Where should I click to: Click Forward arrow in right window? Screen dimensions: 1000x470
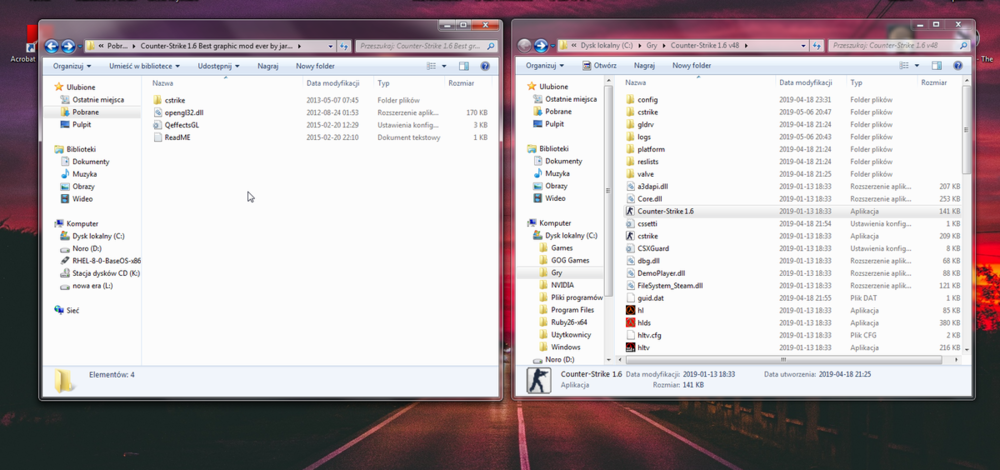(x=541, y=46)
